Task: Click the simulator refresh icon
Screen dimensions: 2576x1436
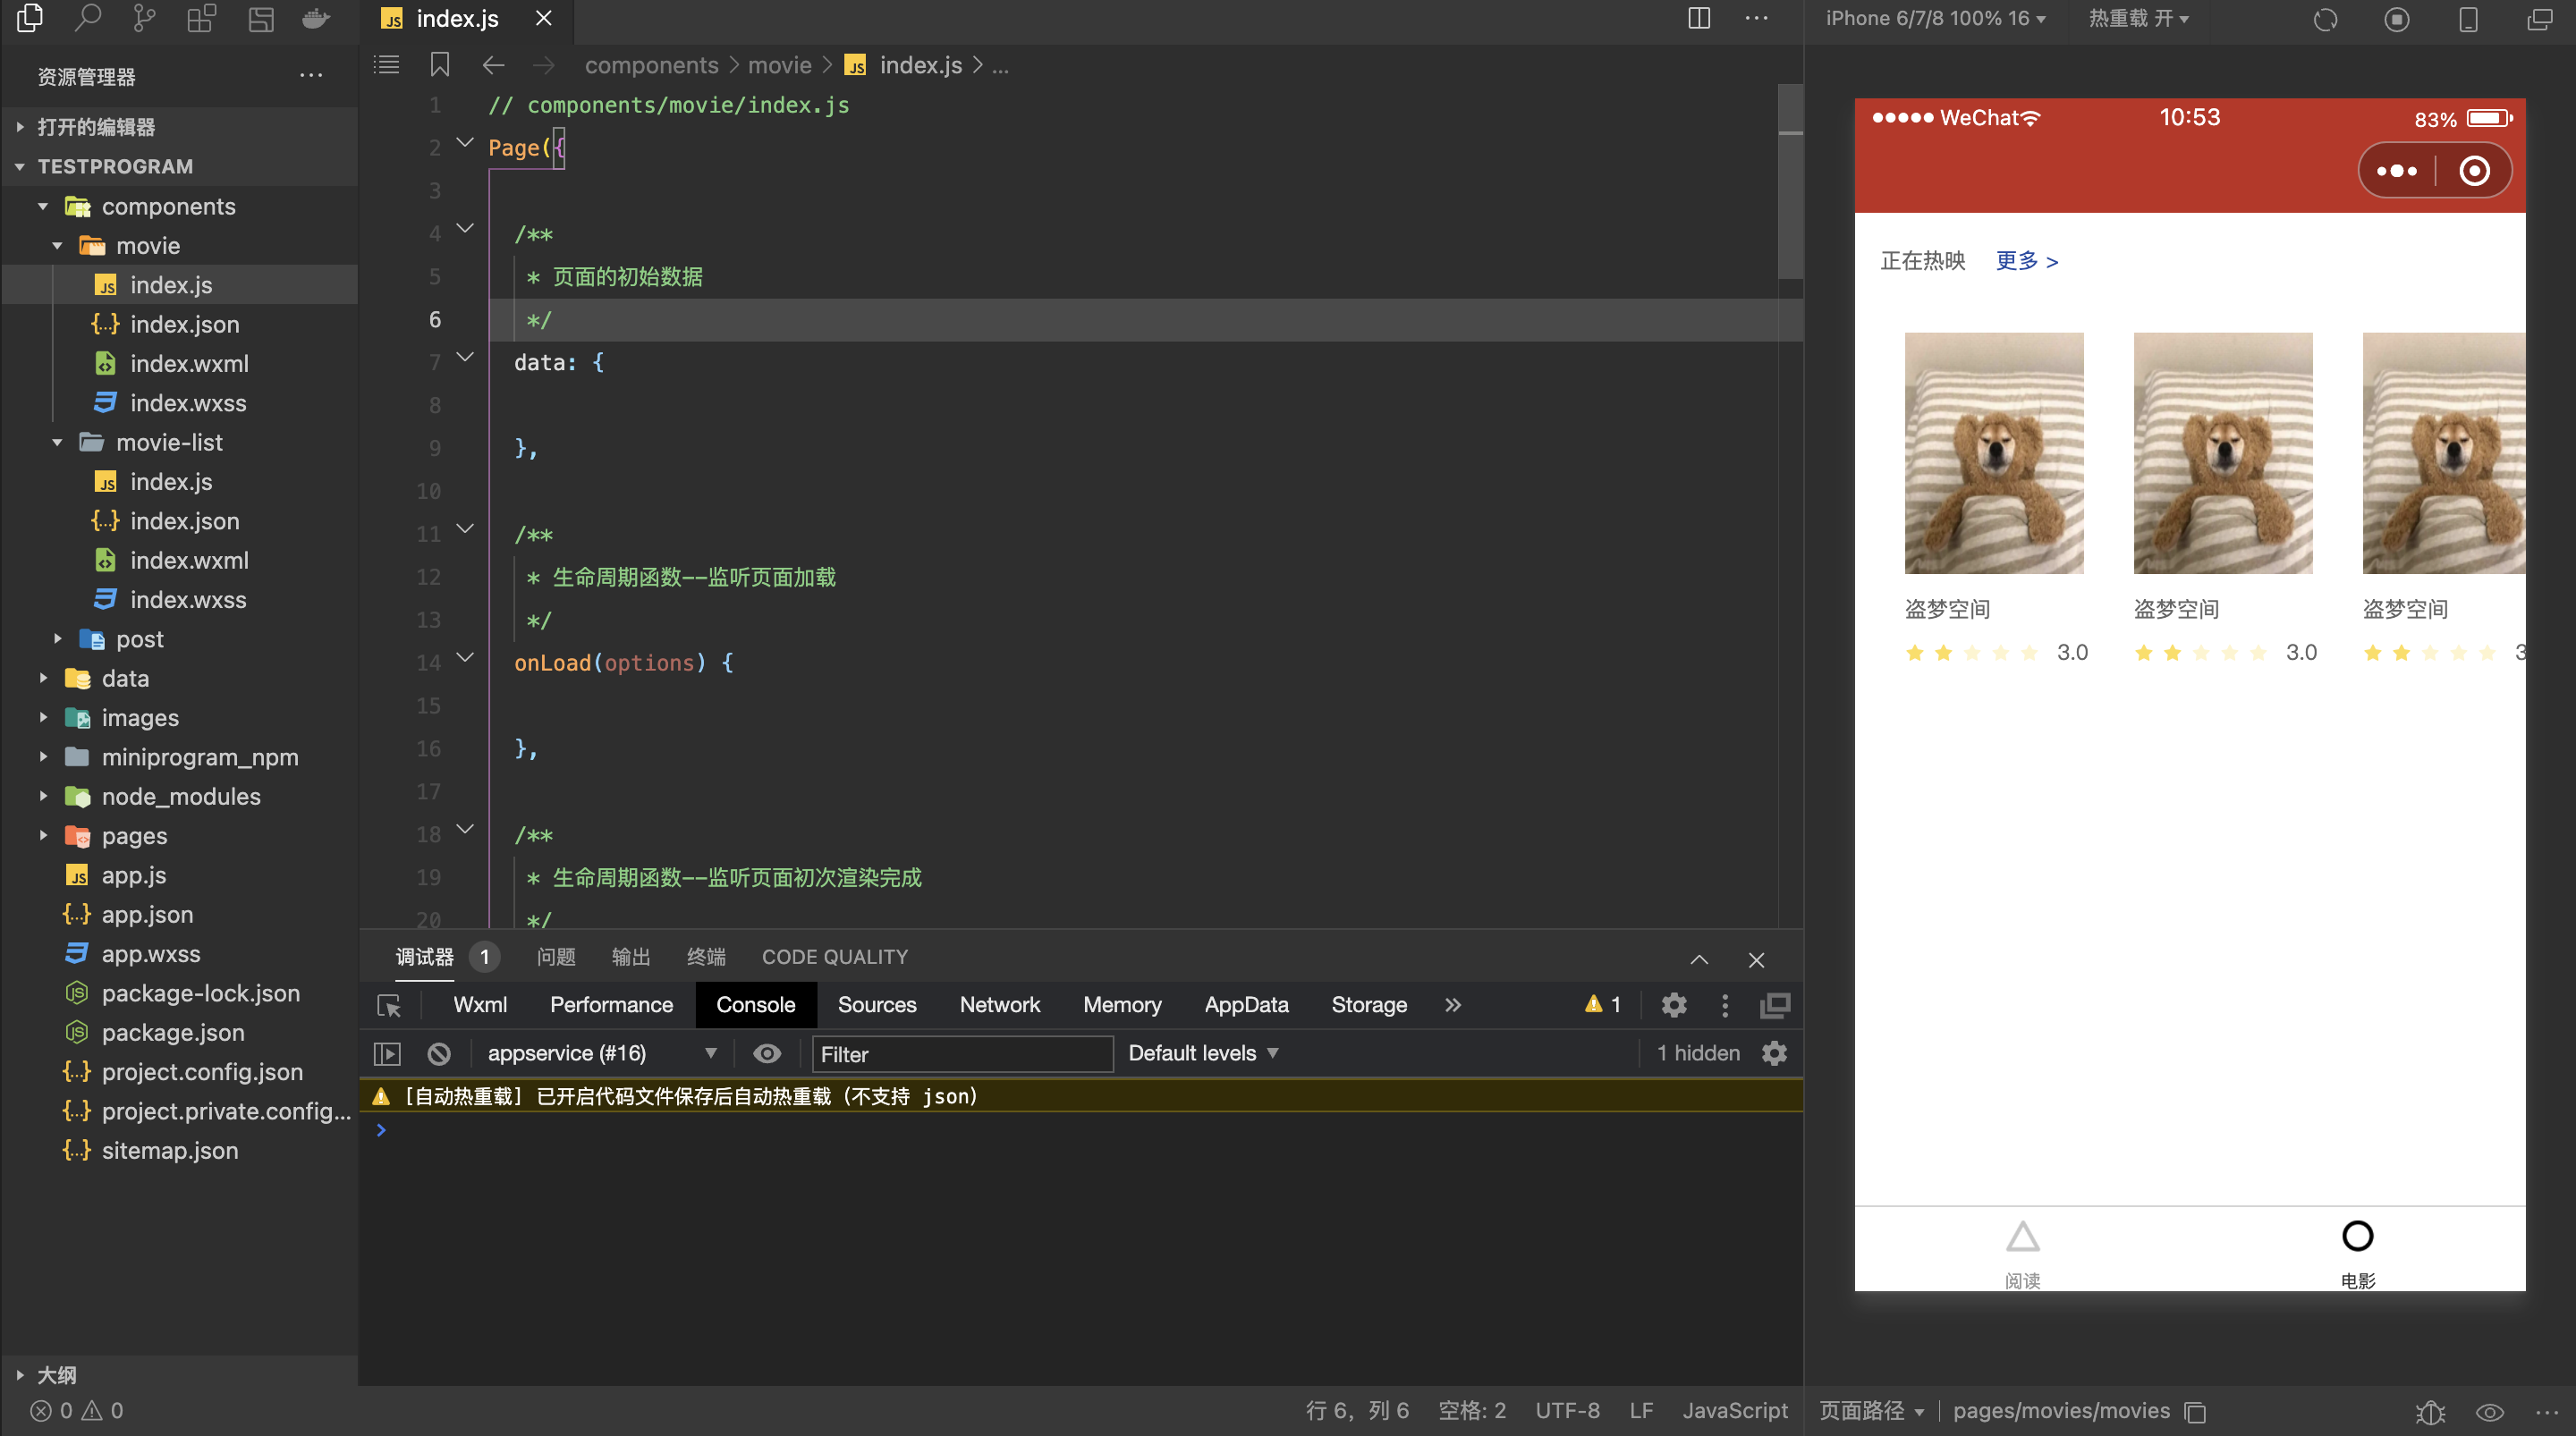Action: tap(2325, 19)
